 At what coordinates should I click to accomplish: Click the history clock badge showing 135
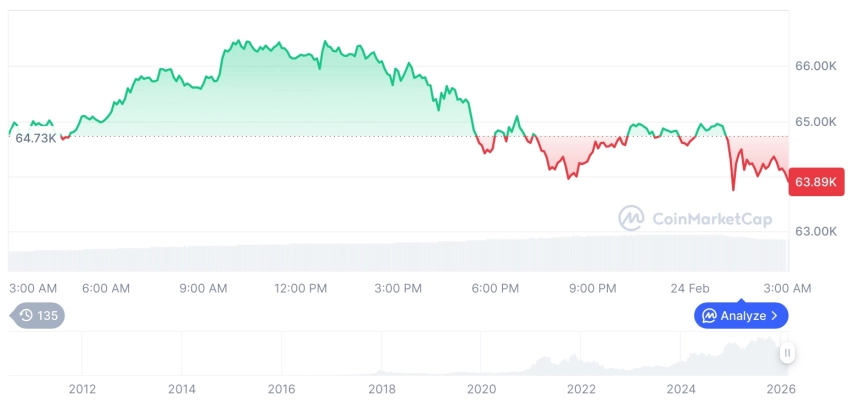(x=38, y=315)
